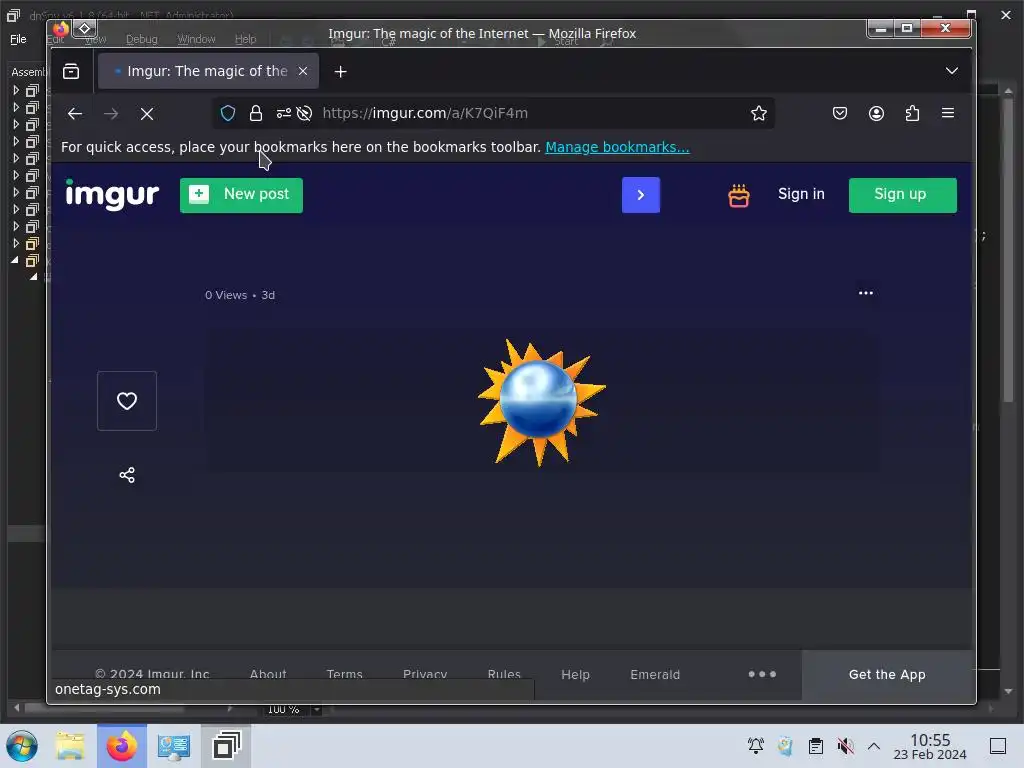The height and width of the screenshot is (768, 1024).
Task: Open a new tab with plus button
Action: pyautogui.click(x=340, y=71)
